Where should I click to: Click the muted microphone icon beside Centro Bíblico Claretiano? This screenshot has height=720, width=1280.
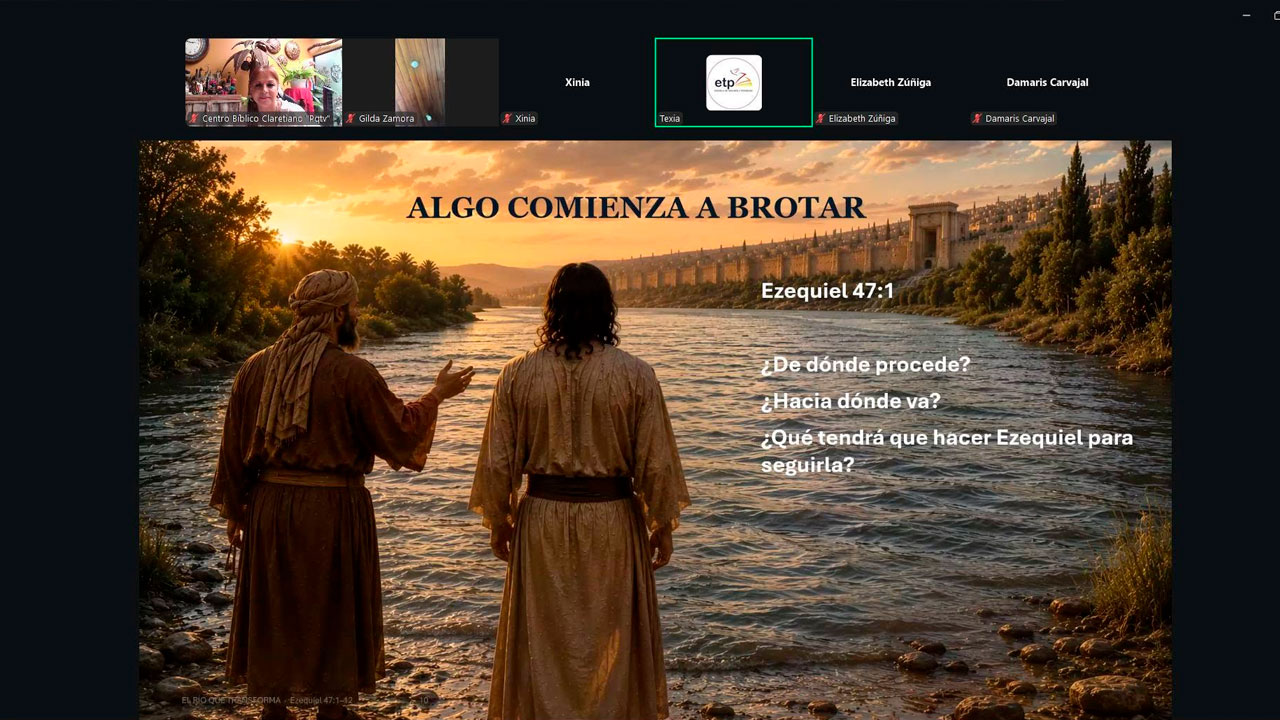(194, 119)
